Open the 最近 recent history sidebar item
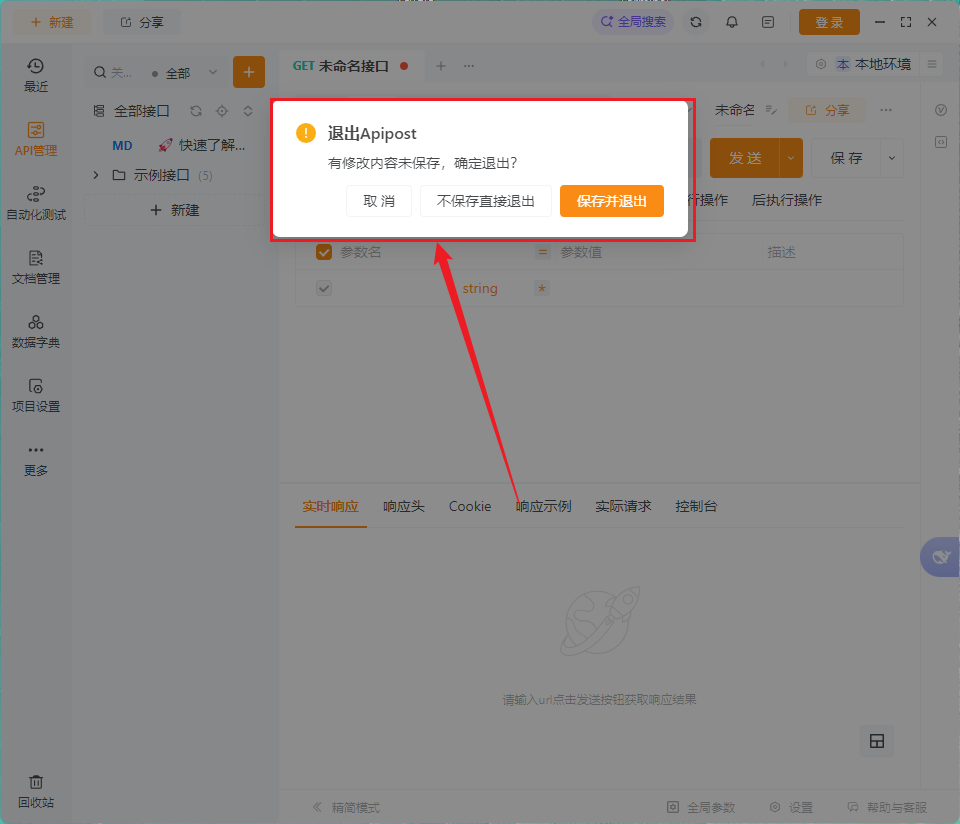 [x=36, y=75]
